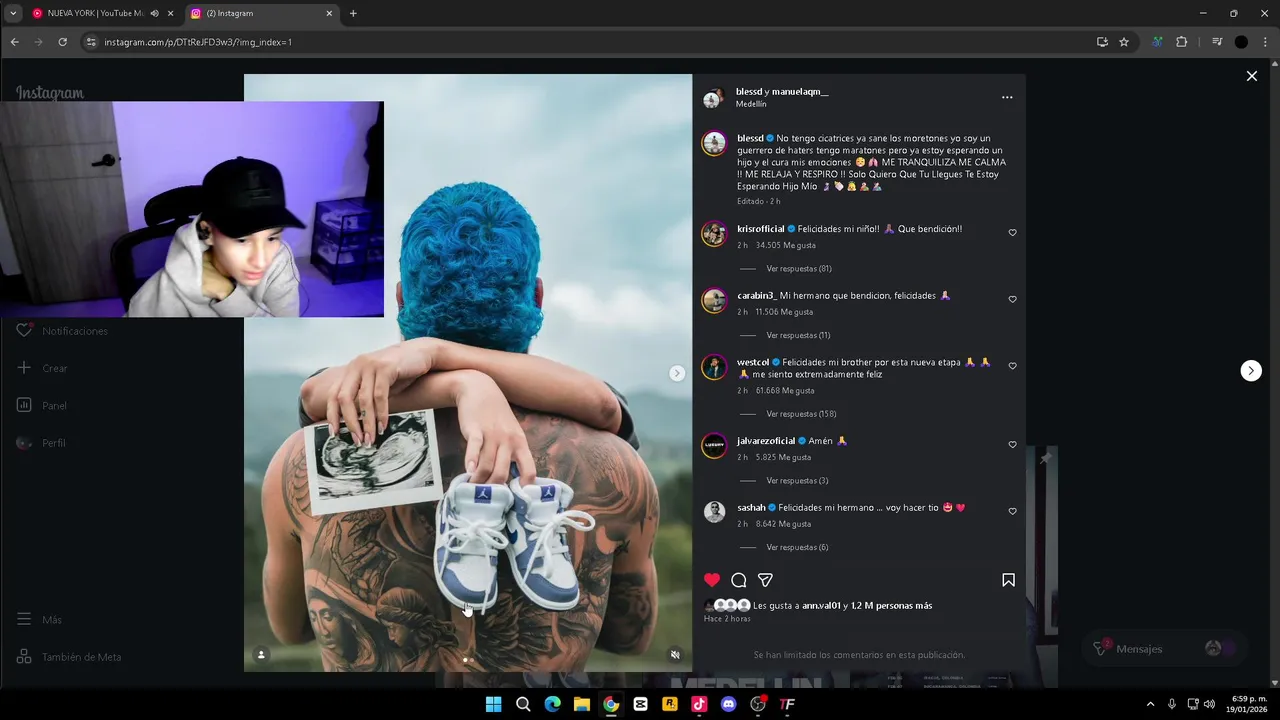
Task: Go to the next post with the arrow
Action: pos(1251,371)
